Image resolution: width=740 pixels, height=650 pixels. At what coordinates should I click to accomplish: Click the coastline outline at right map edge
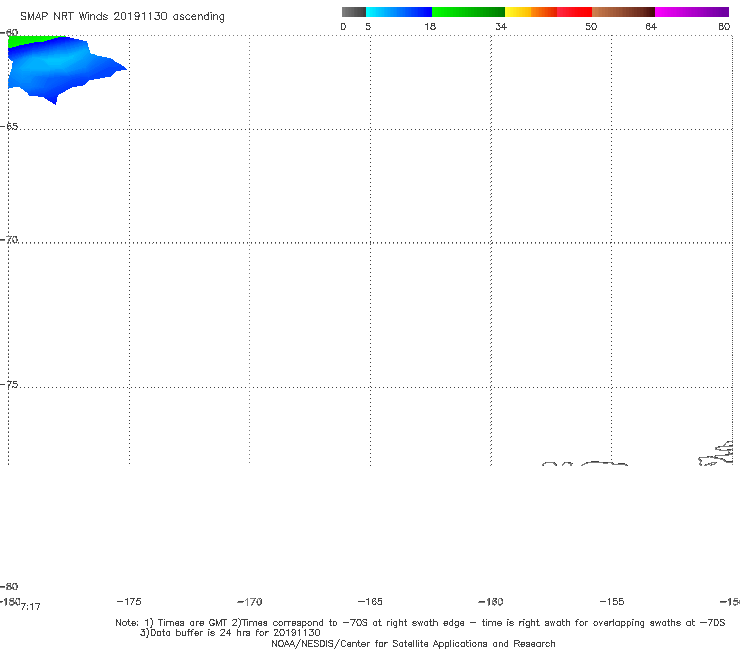716,454
